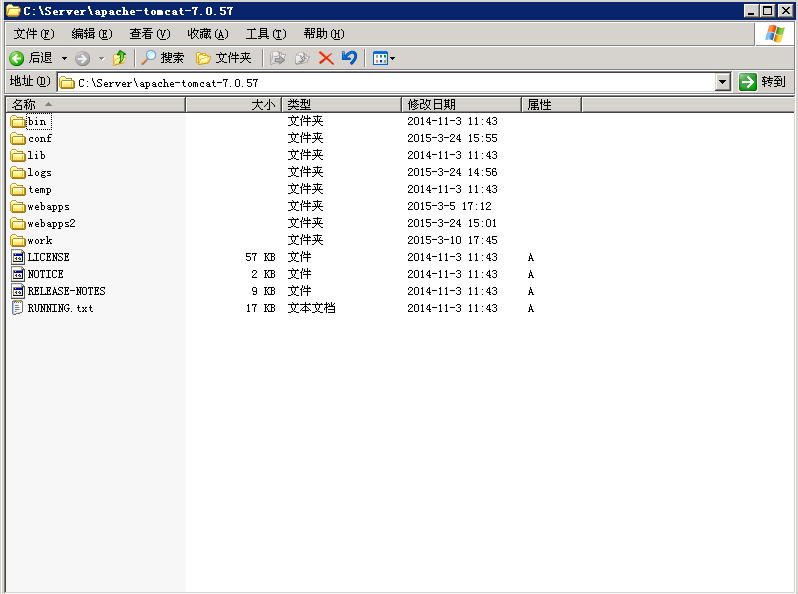Open the Search (搜索) toolbar button
The width and height of the screenshot is (798, 594).
point(162,58)
